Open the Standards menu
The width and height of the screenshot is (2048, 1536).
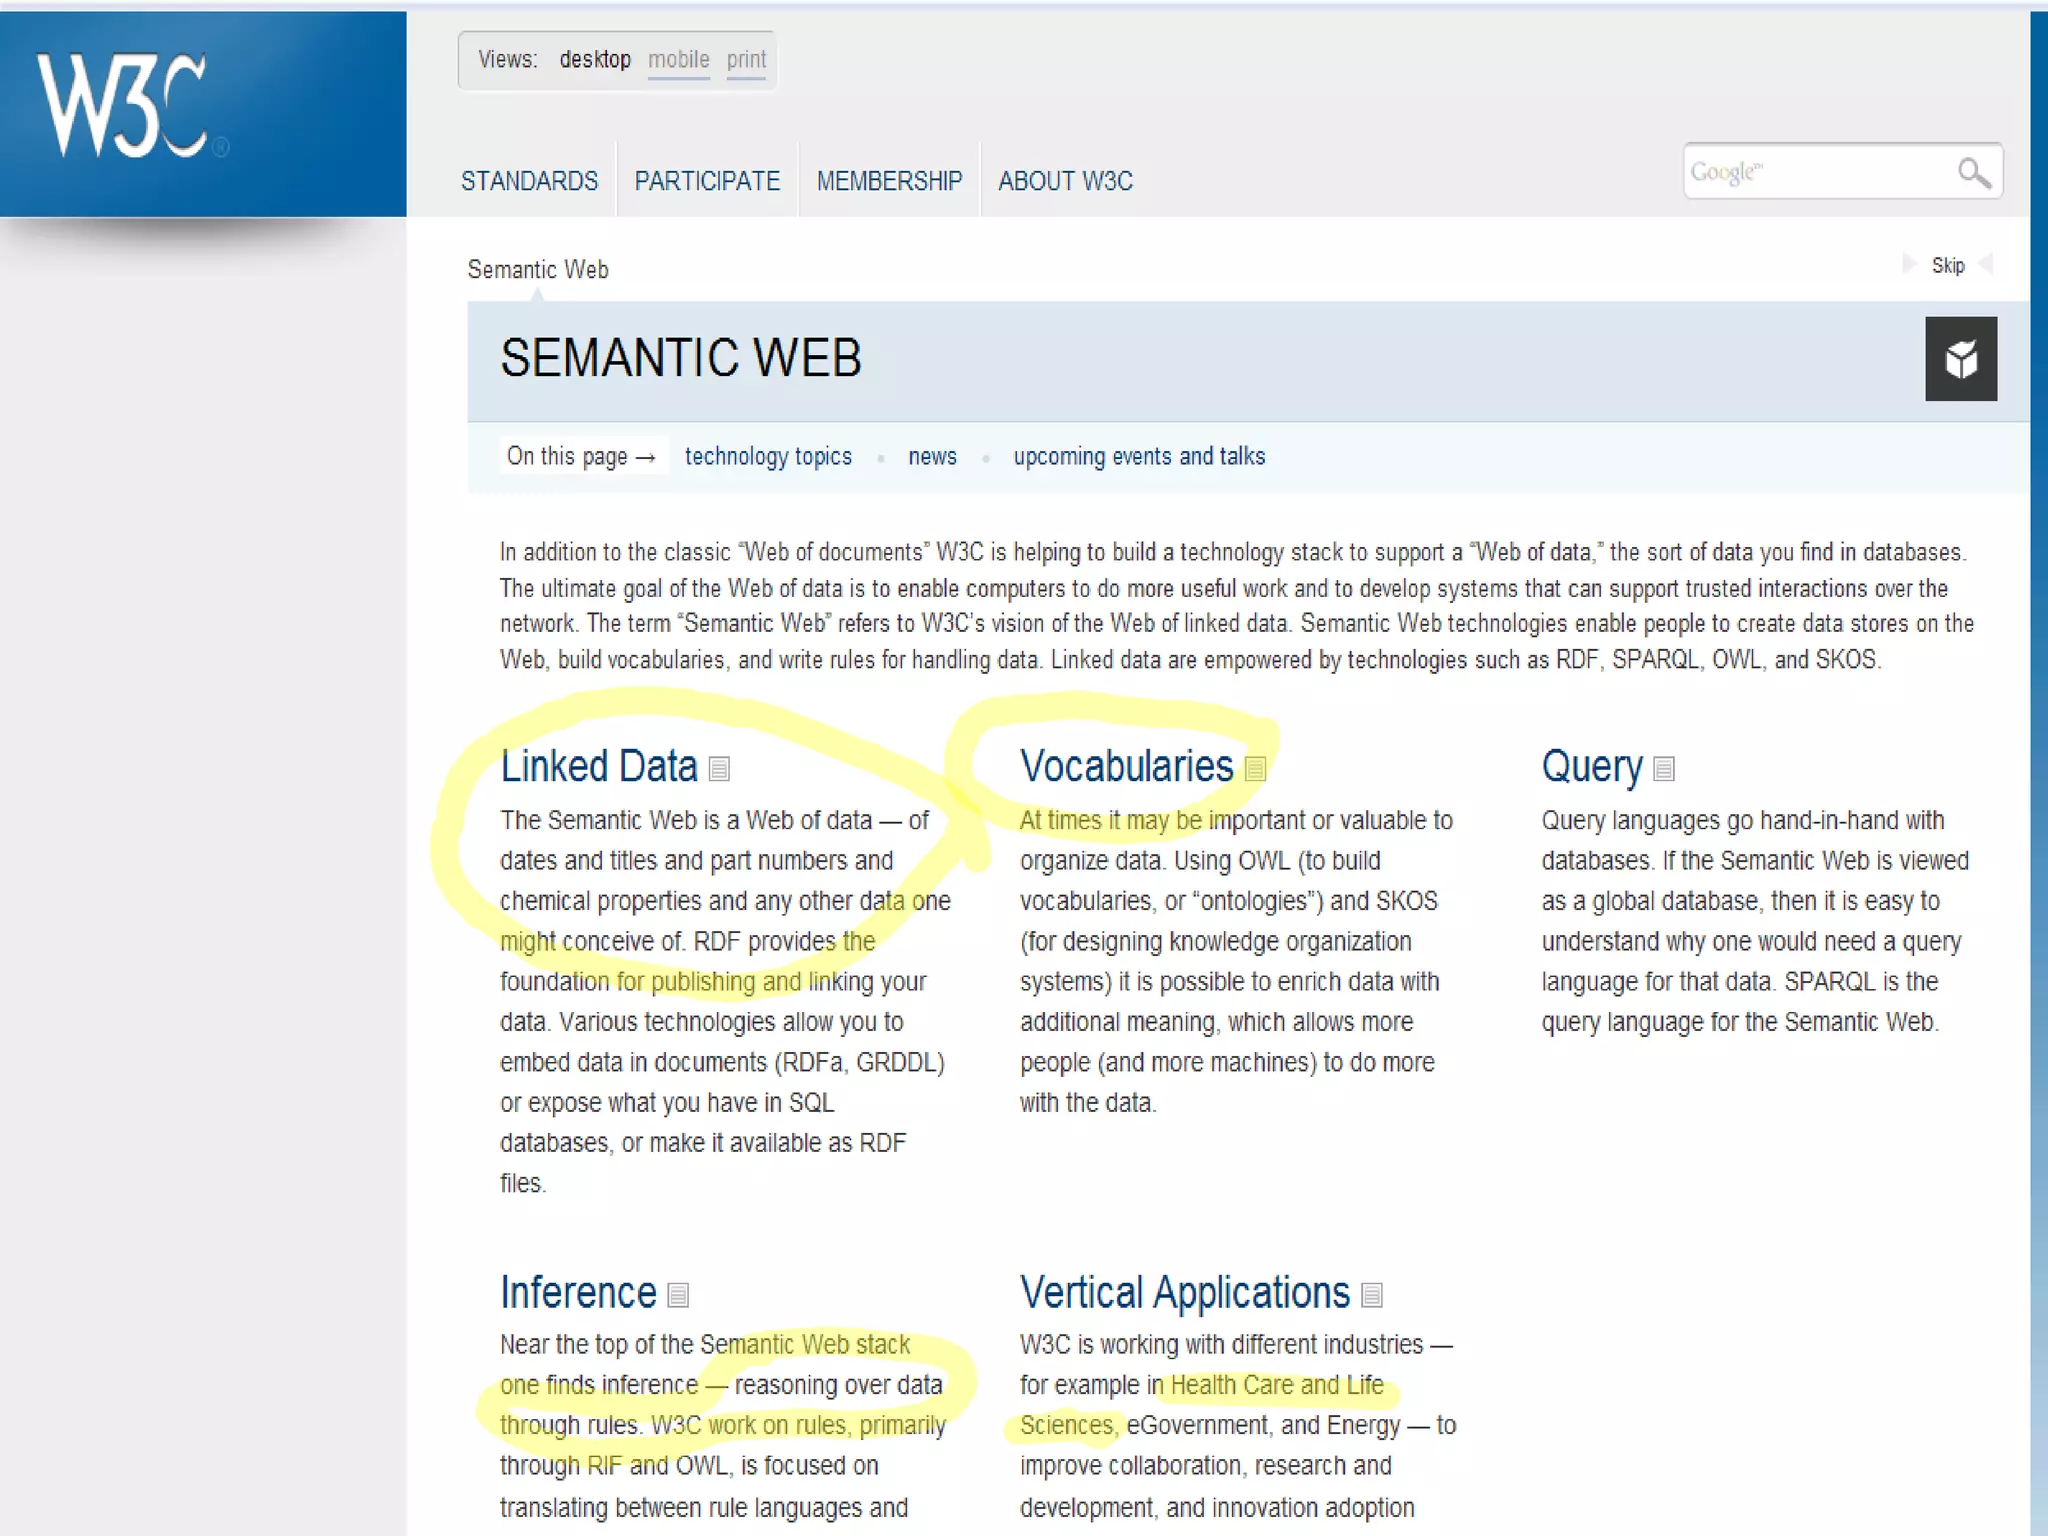pyautogui.click(x=529, y=181)
